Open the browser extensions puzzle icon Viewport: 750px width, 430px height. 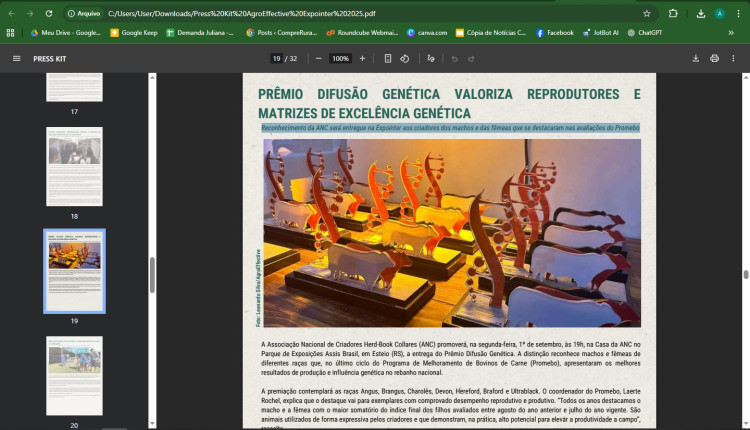point(673,14)
